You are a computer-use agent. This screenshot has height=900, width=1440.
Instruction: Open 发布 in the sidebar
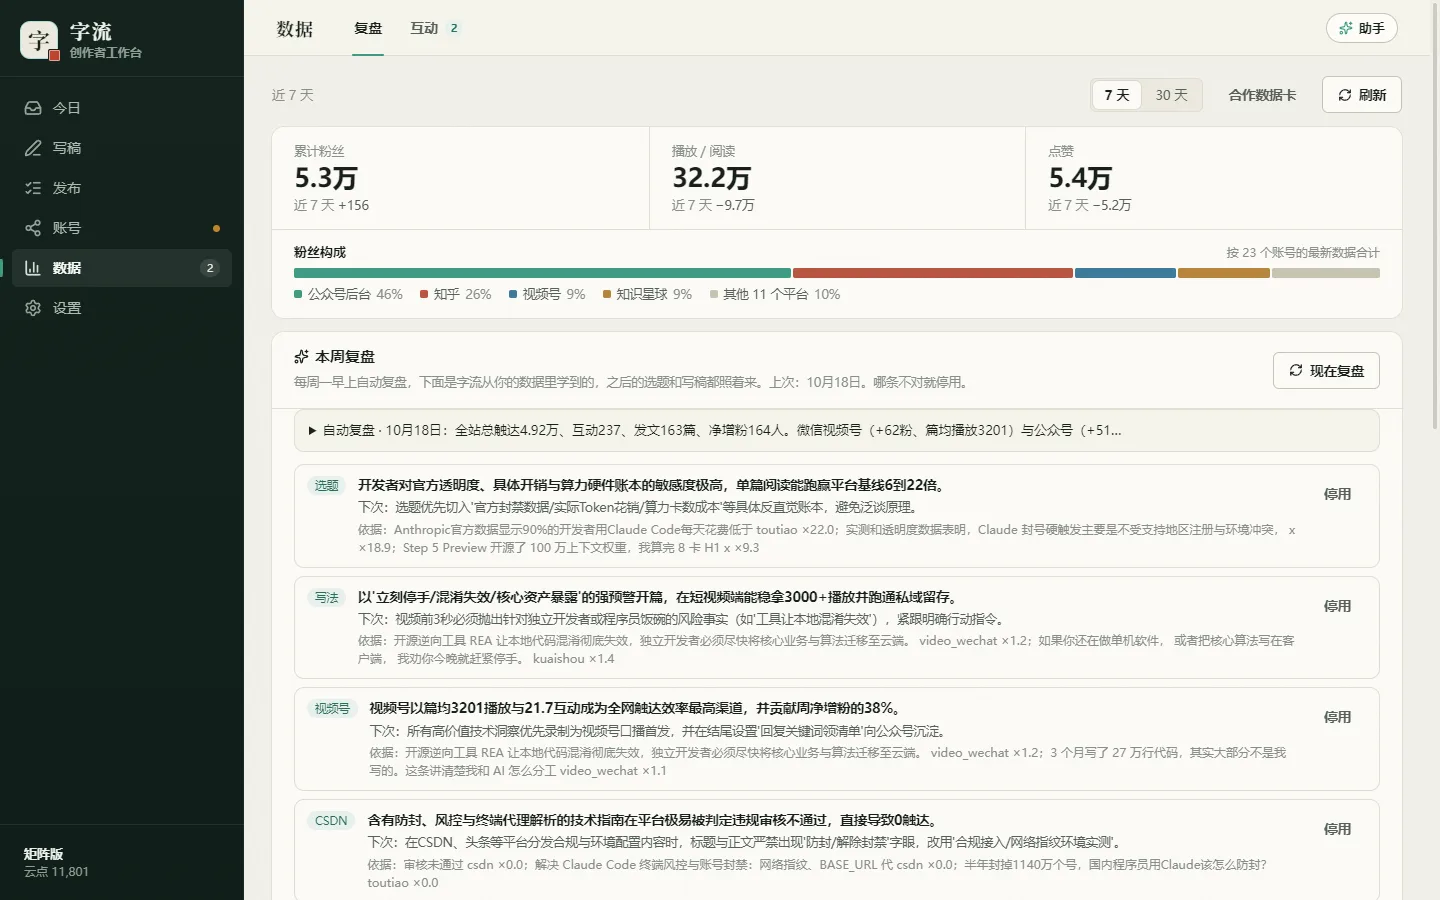(122, 188)
